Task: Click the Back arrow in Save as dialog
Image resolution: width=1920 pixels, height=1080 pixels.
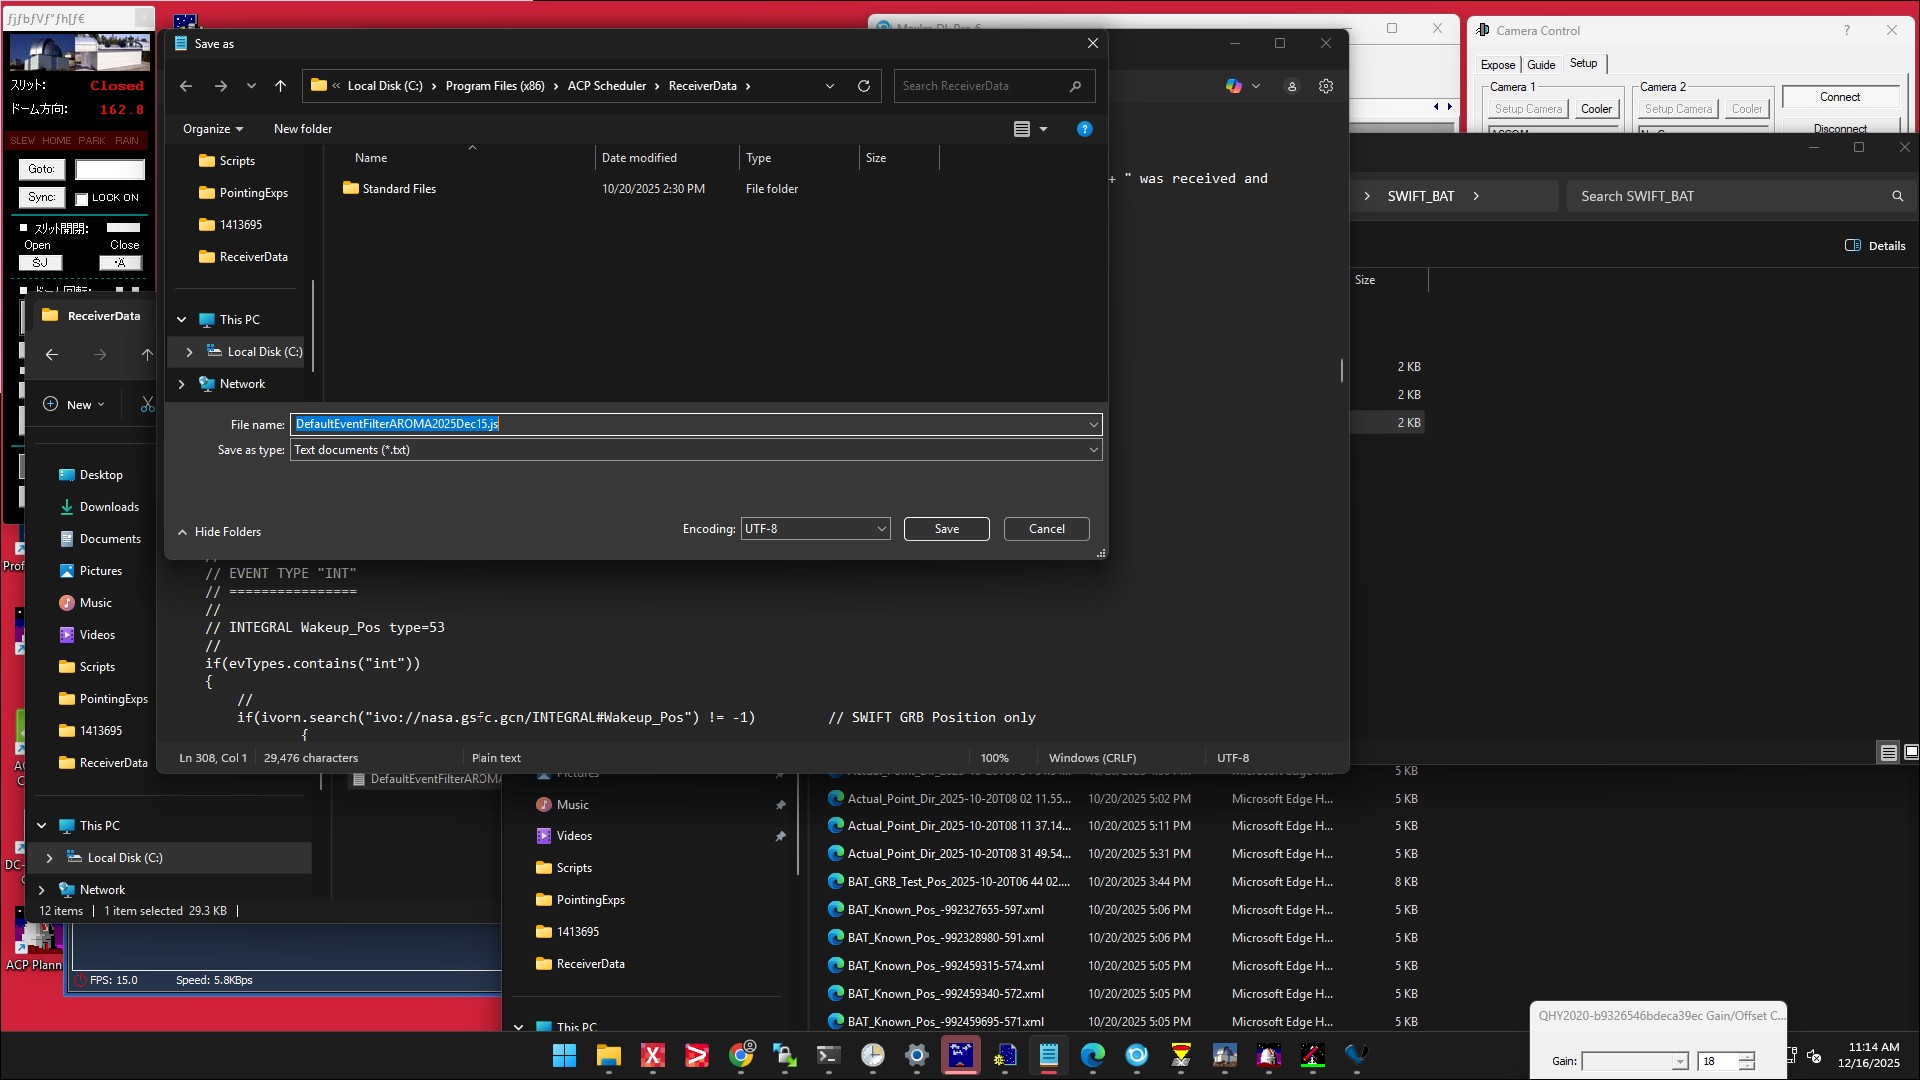Action: (x=186, y=86)
